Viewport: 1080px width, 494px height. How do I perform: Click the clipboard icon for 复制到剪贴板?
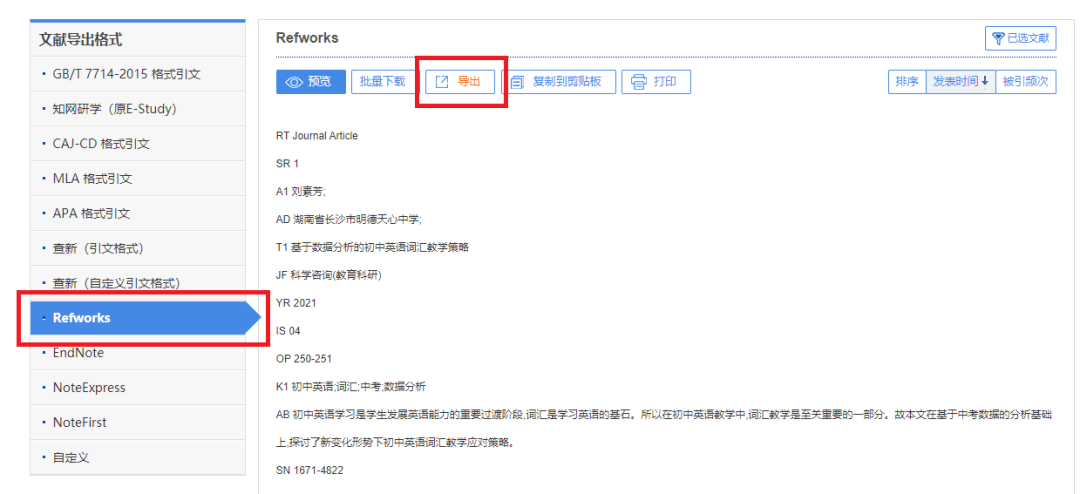point(518,82)
